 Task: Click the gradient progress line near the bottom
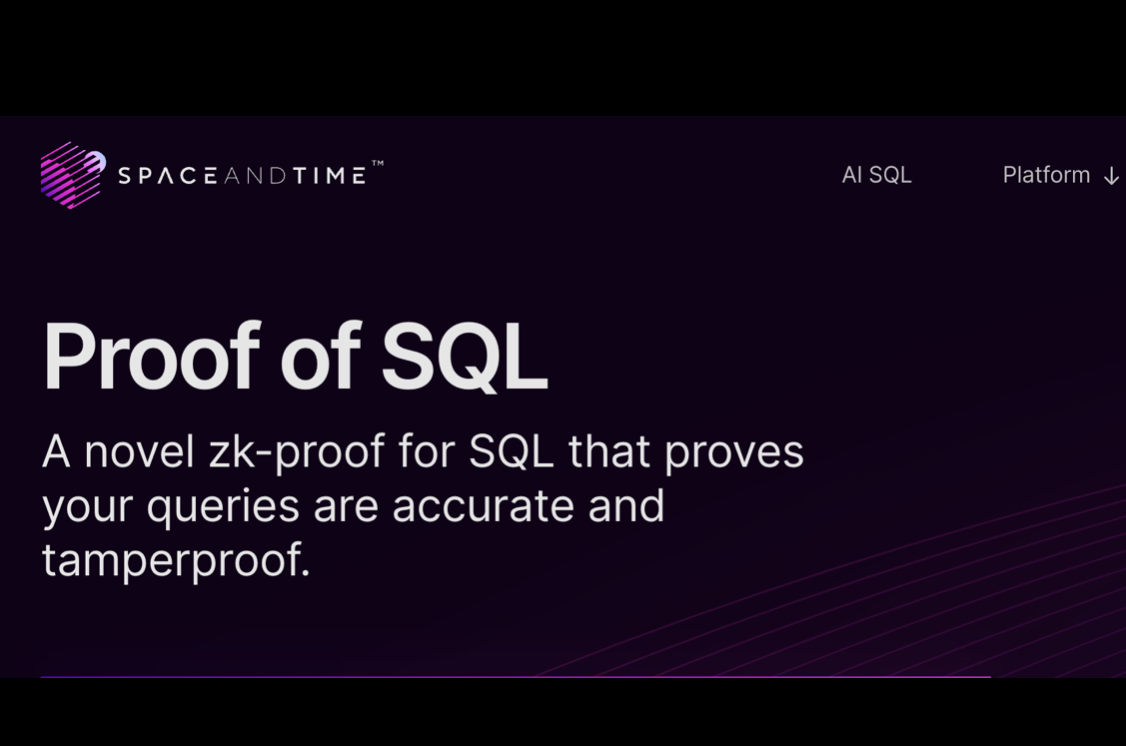click(515, 676)
